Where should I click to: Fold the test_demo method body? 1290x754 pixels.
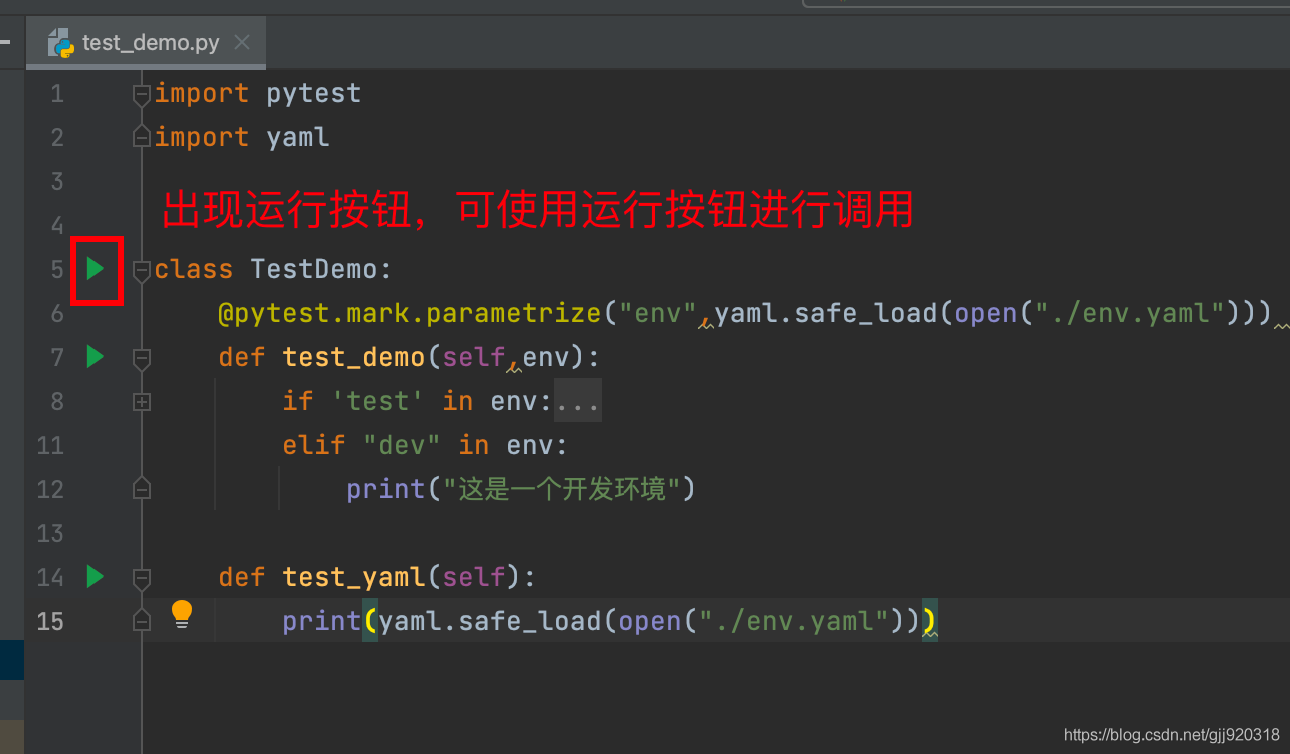point(142,357)
